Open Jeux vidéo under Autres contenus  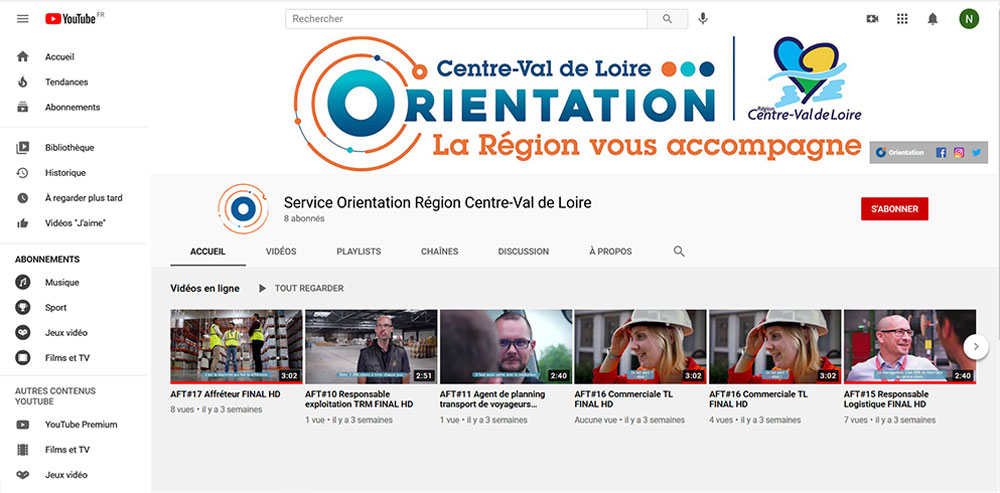pos(73,475)
